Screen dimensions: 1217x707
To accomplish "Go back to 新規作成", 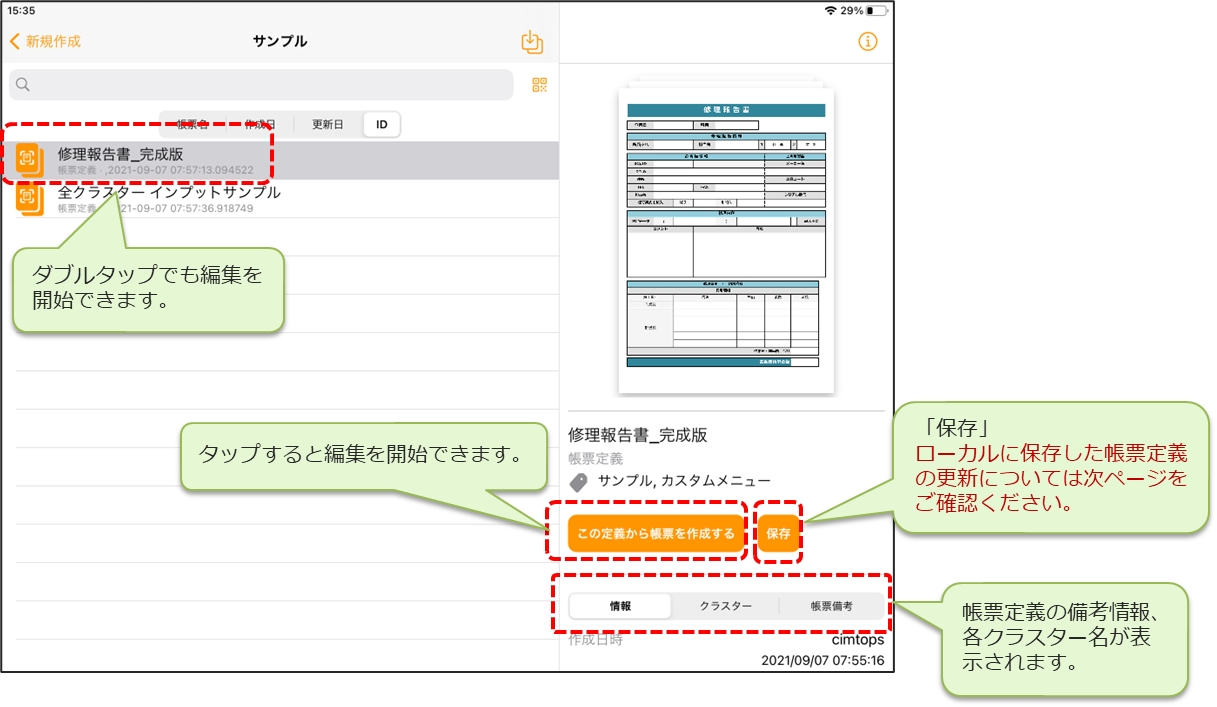I will click(x=45, y=41).
